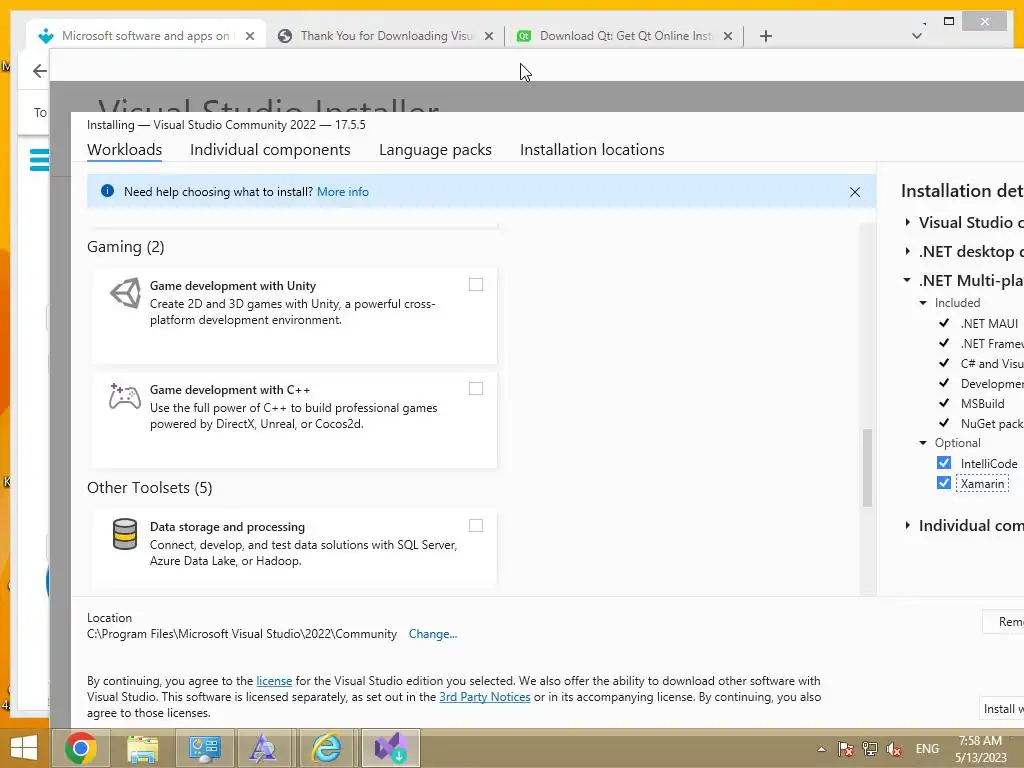Check the Data storage and processing workload
Screen dimensions: 1024x768
(x=476, y=526)
